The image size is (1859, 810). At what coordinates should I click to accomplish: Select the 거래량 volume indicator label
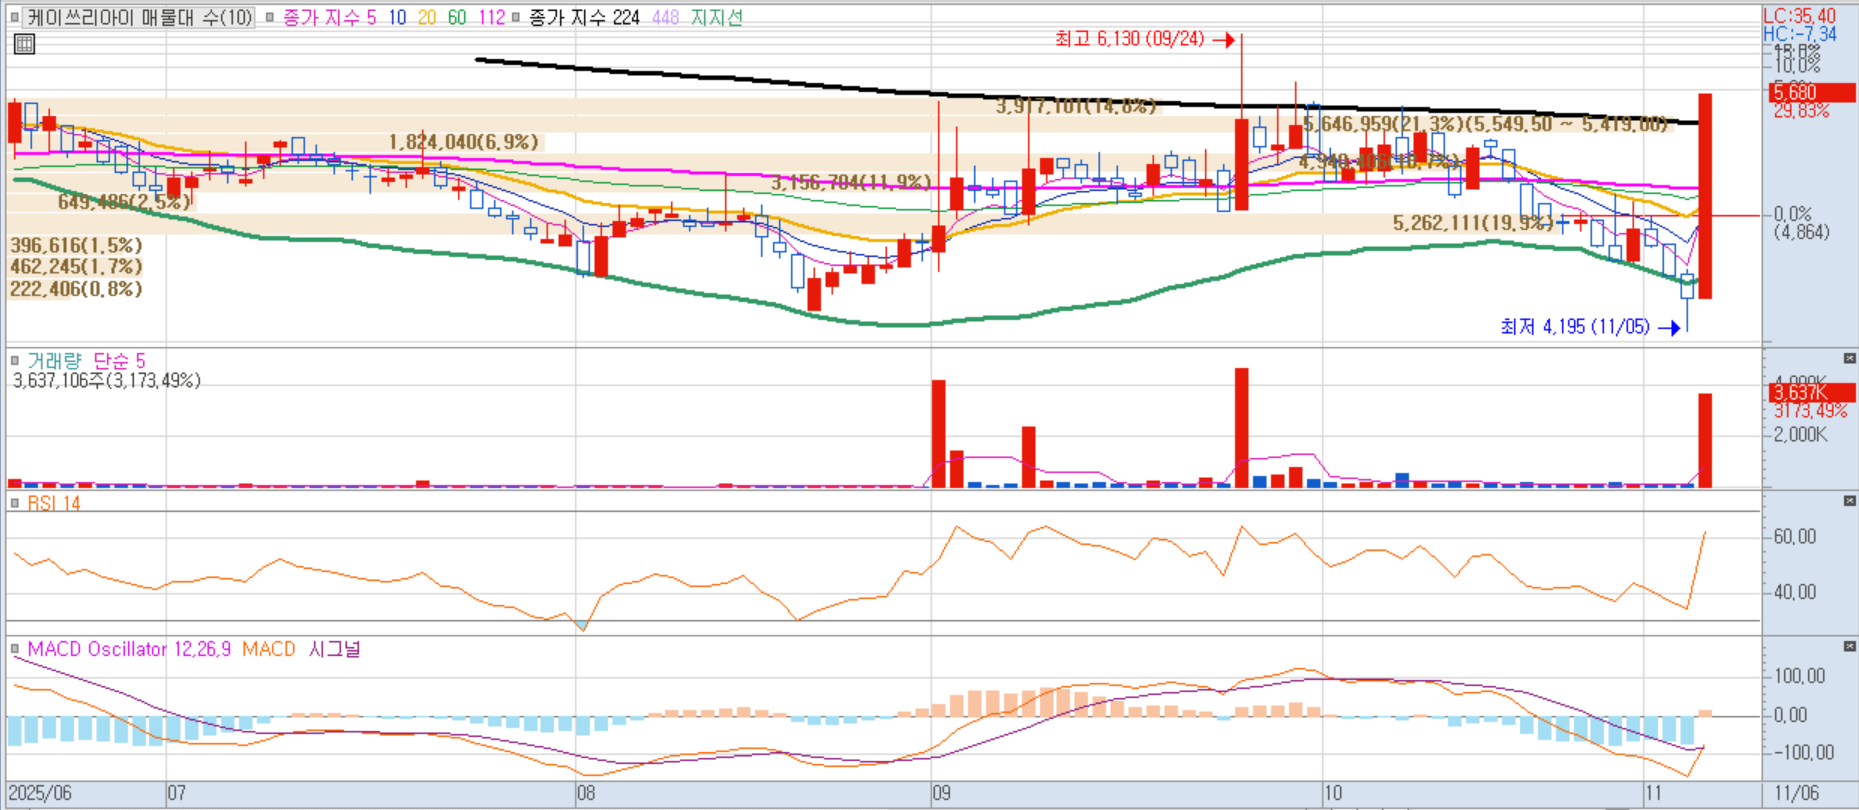[55, 360]
